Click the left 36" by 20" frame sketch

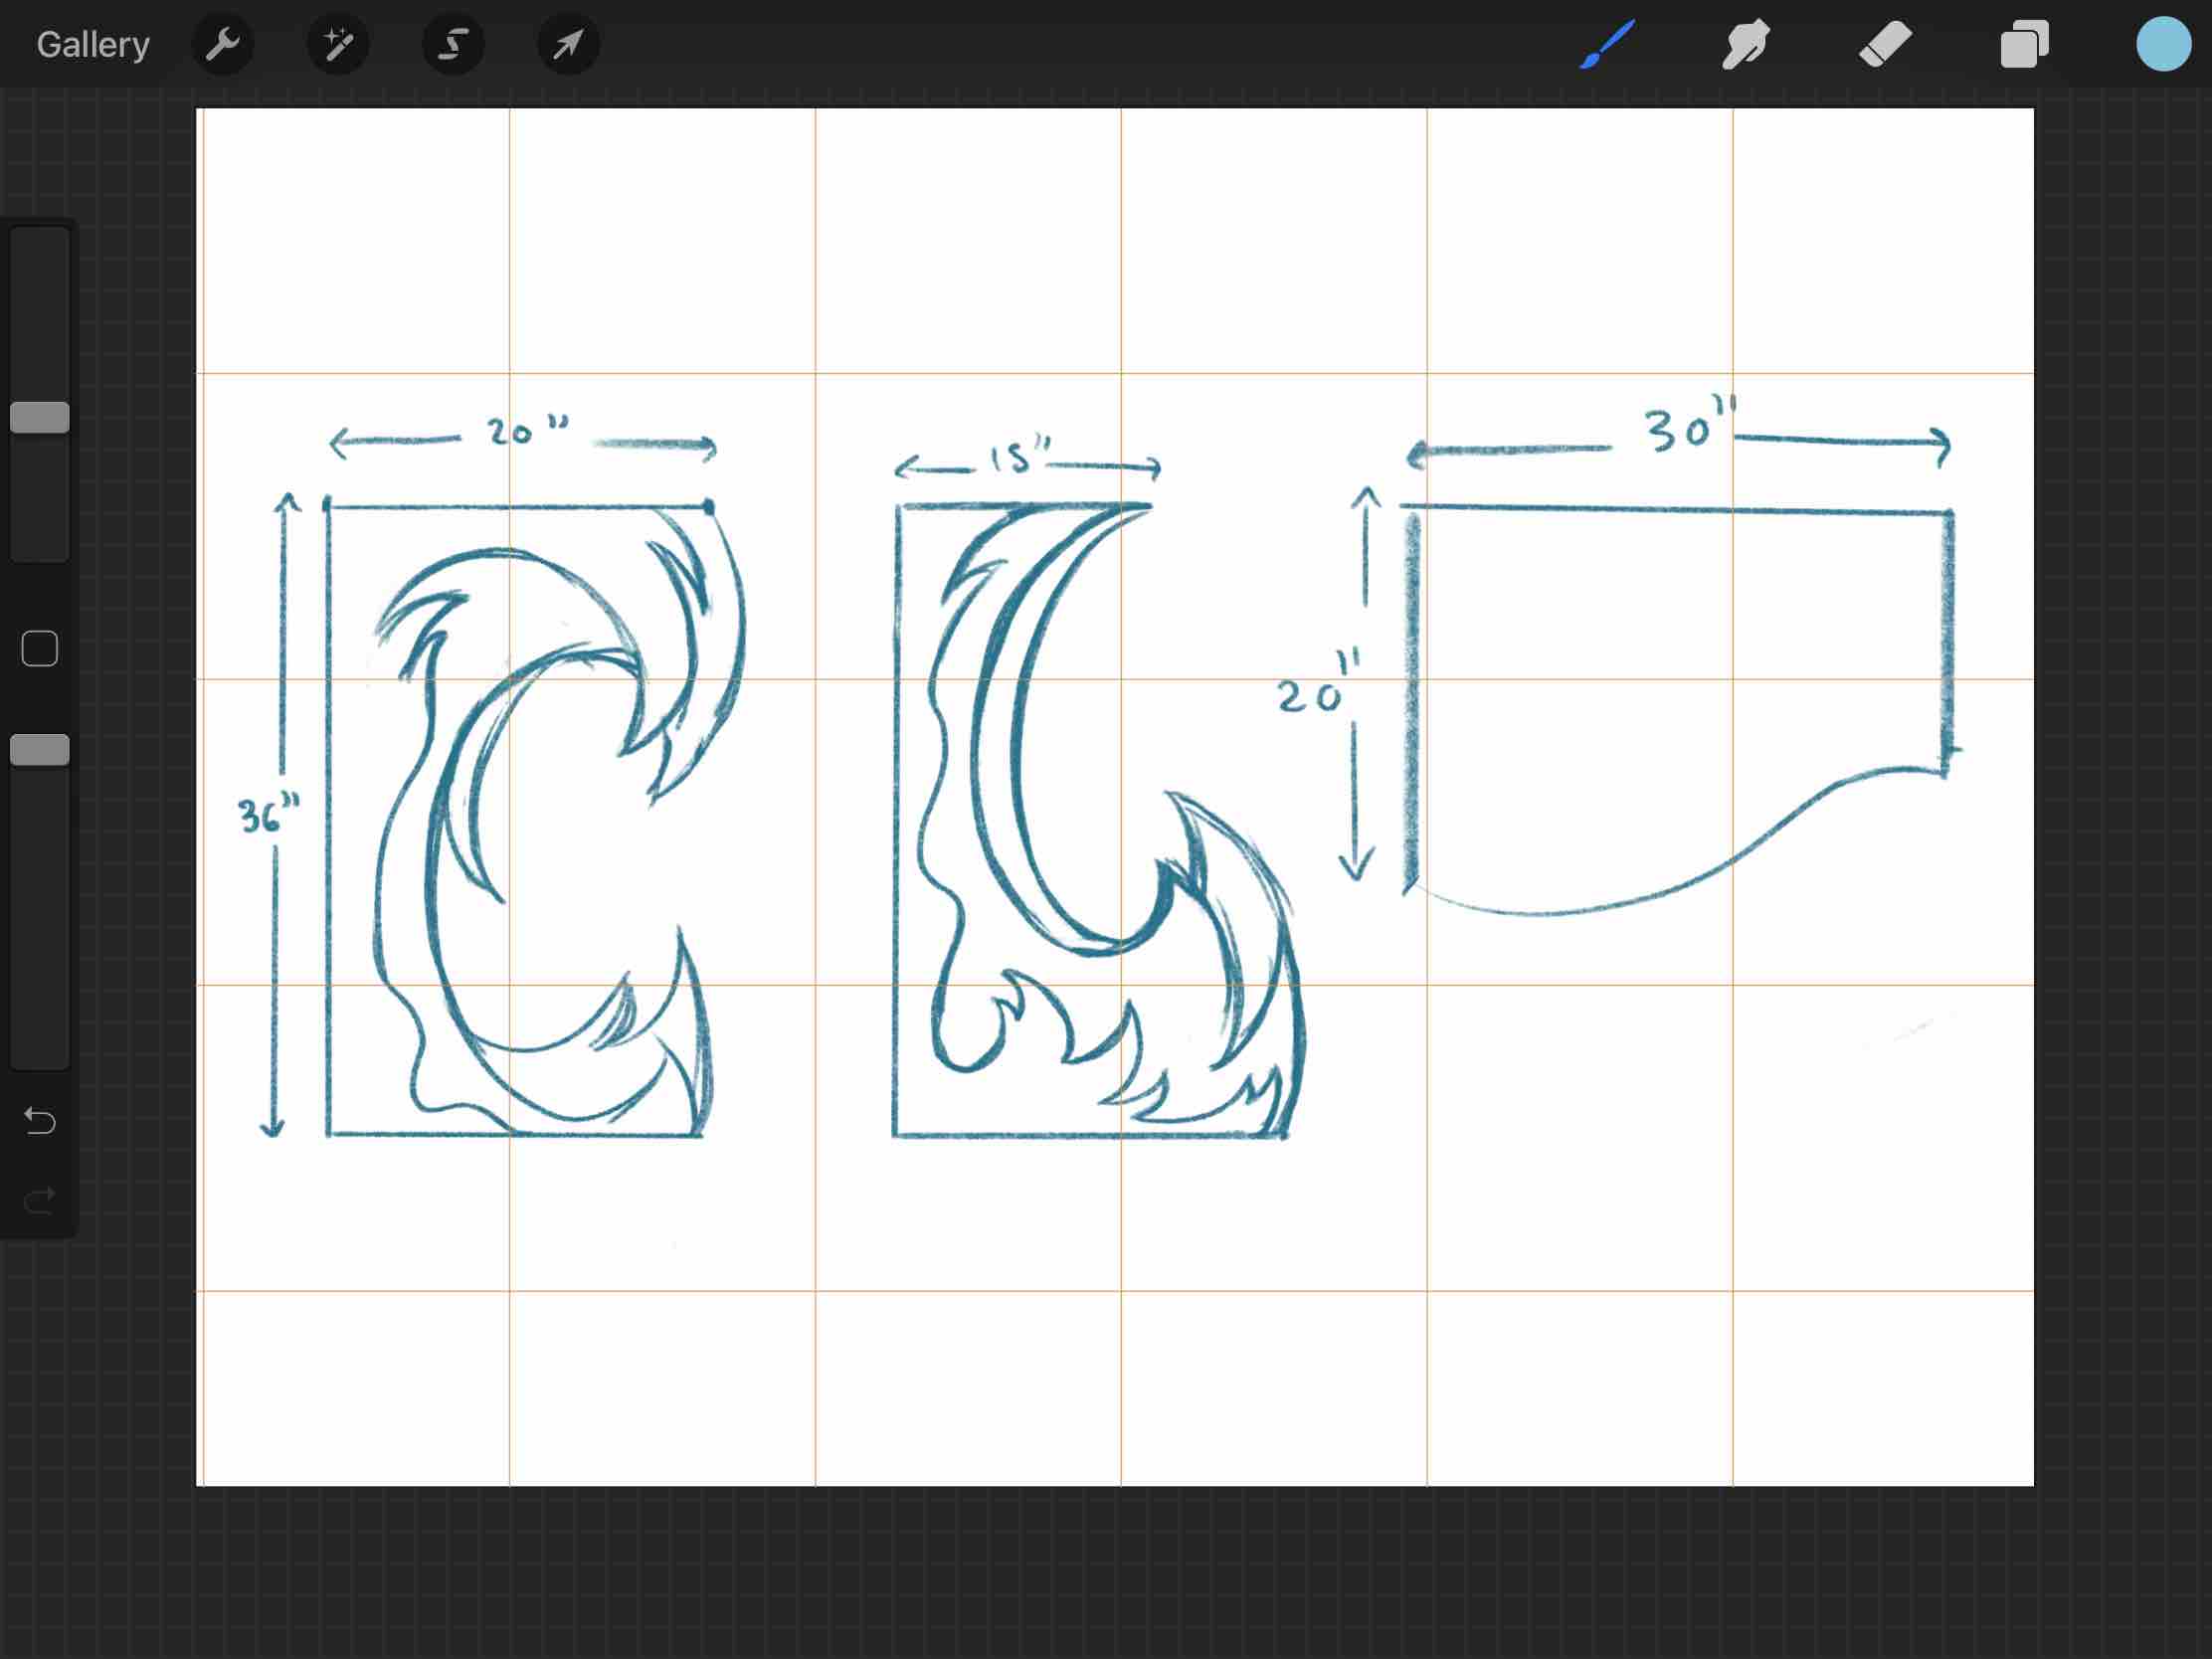(536, 817)
